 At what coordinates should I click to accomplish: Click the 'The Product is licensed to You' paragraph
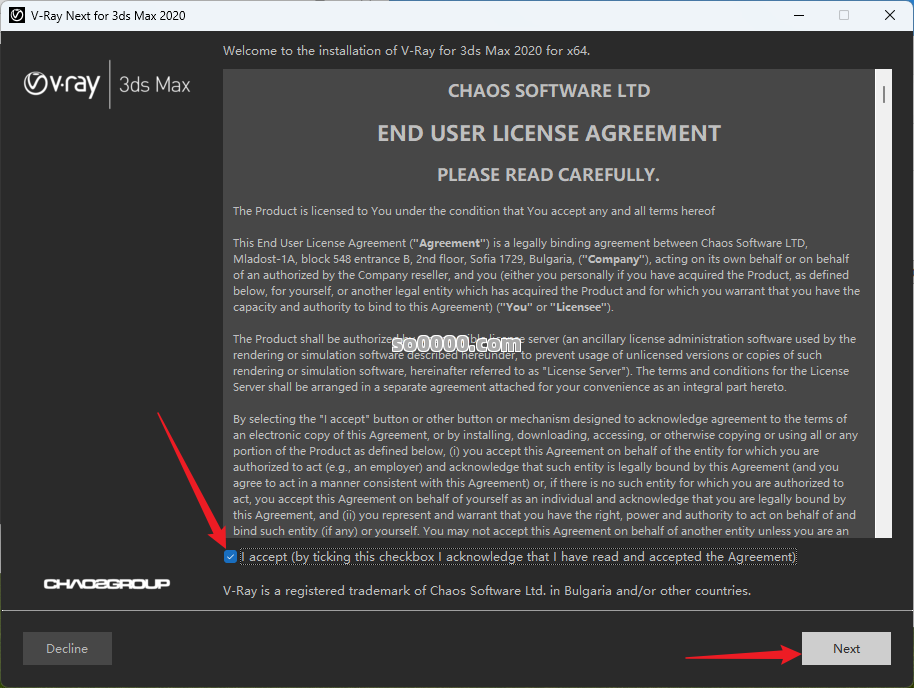pos(474,211)
